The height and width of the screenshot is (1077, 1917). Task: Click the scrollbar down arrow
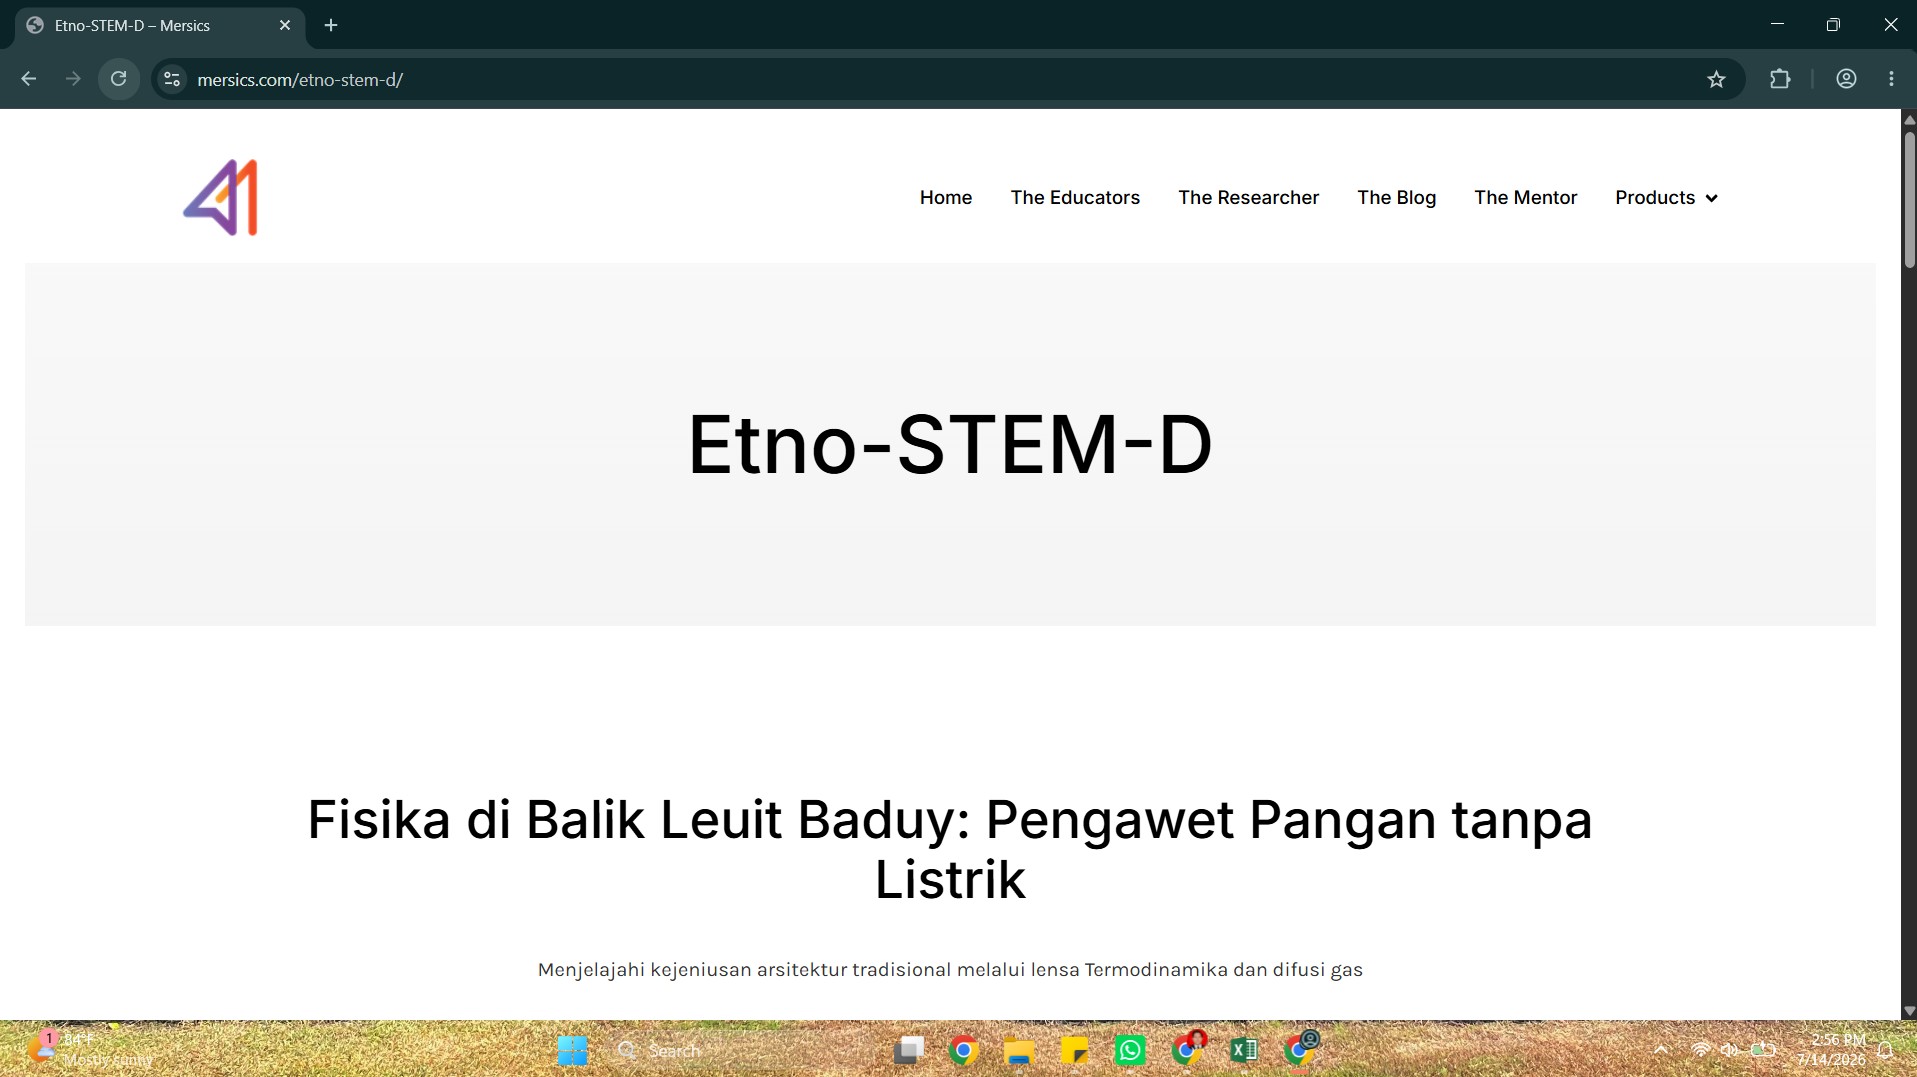(x=1909, y=1010)
